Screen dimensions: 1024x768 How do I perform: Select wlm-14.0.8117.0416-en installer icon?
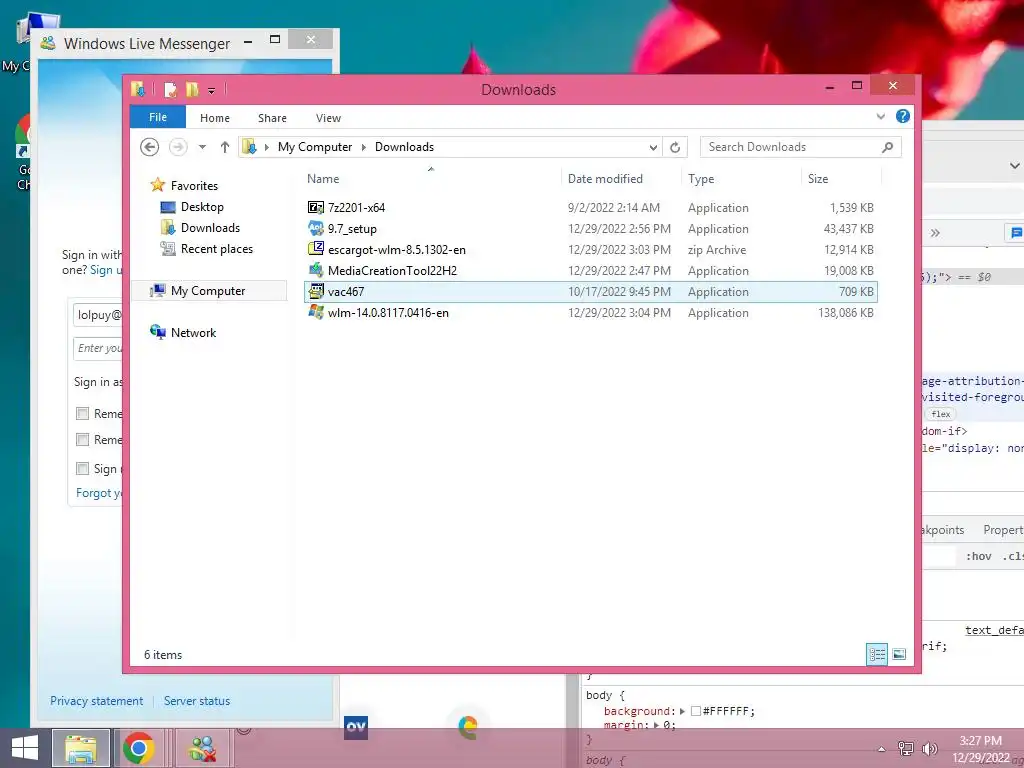315,312
